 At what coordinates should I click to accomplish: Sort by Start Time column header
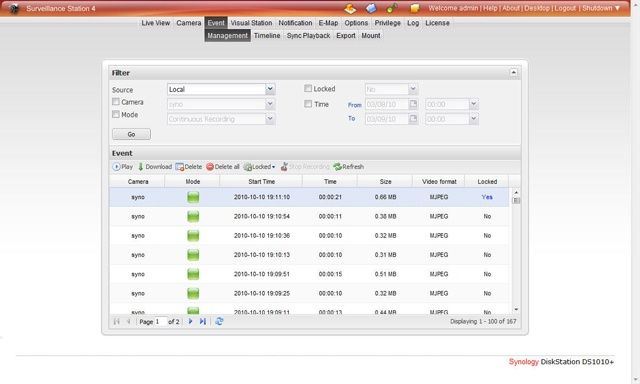point(261,182)
